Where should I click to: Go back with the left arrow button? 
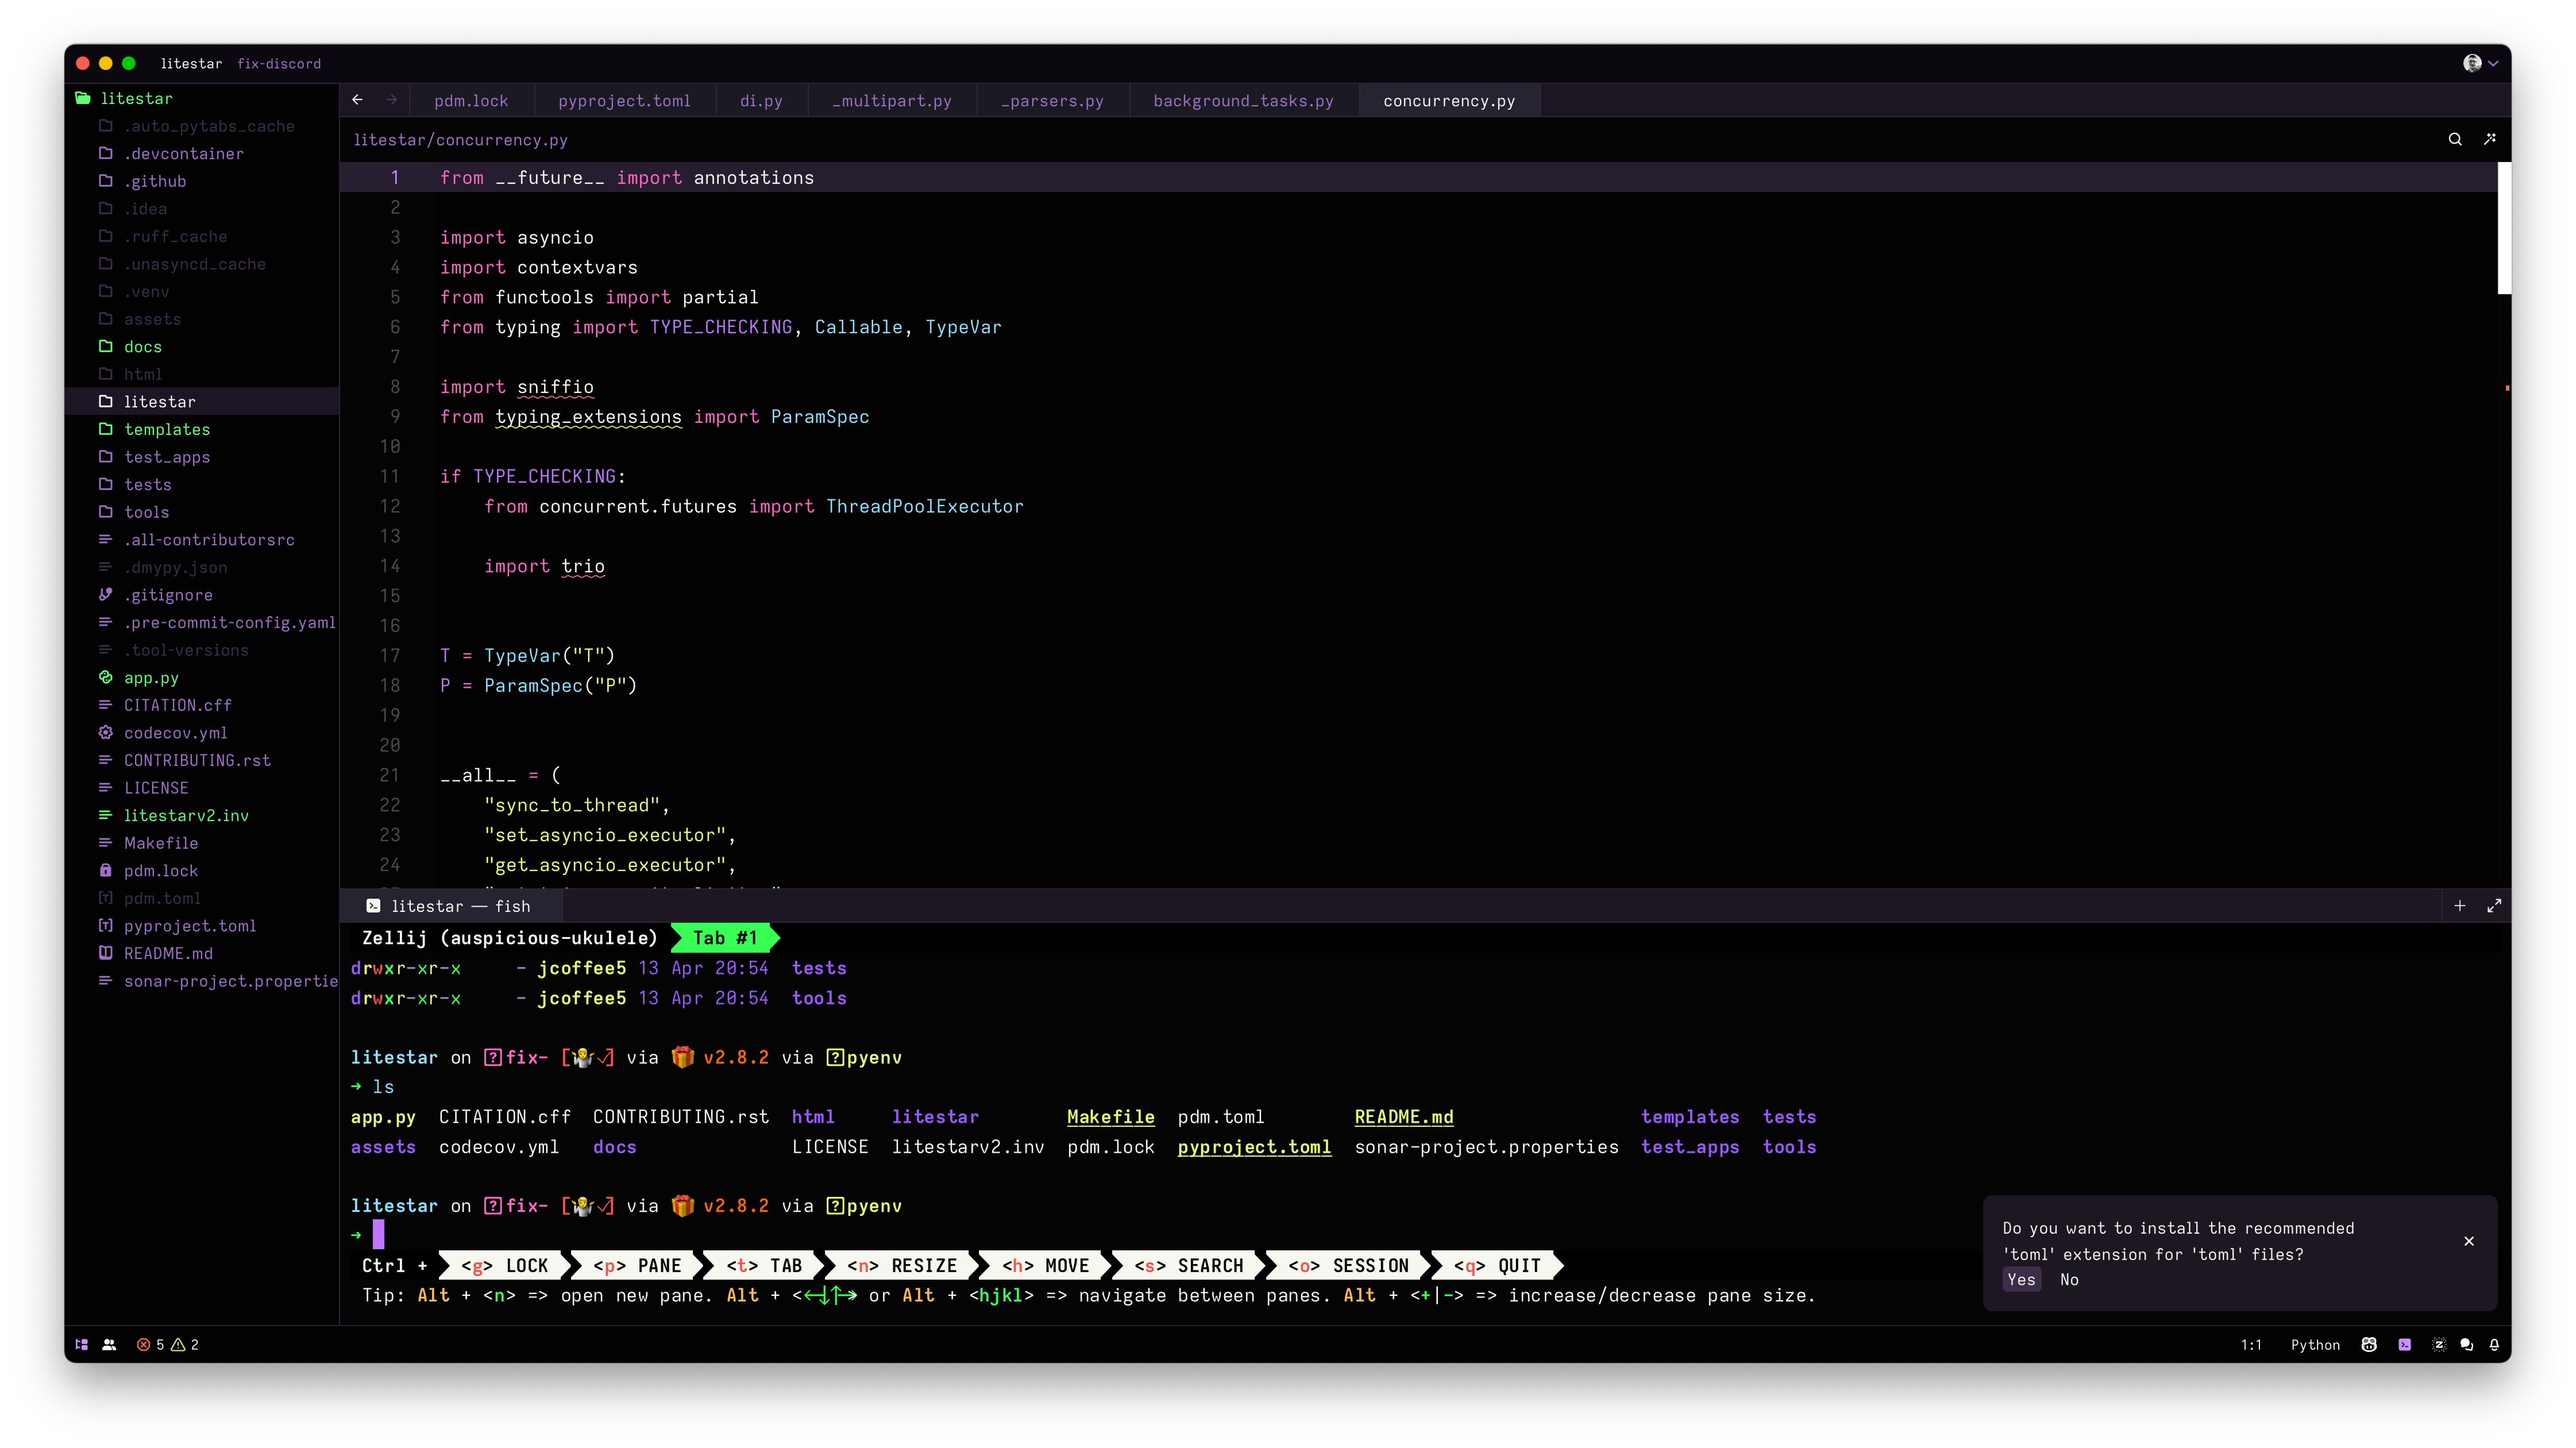coord(357,100)
